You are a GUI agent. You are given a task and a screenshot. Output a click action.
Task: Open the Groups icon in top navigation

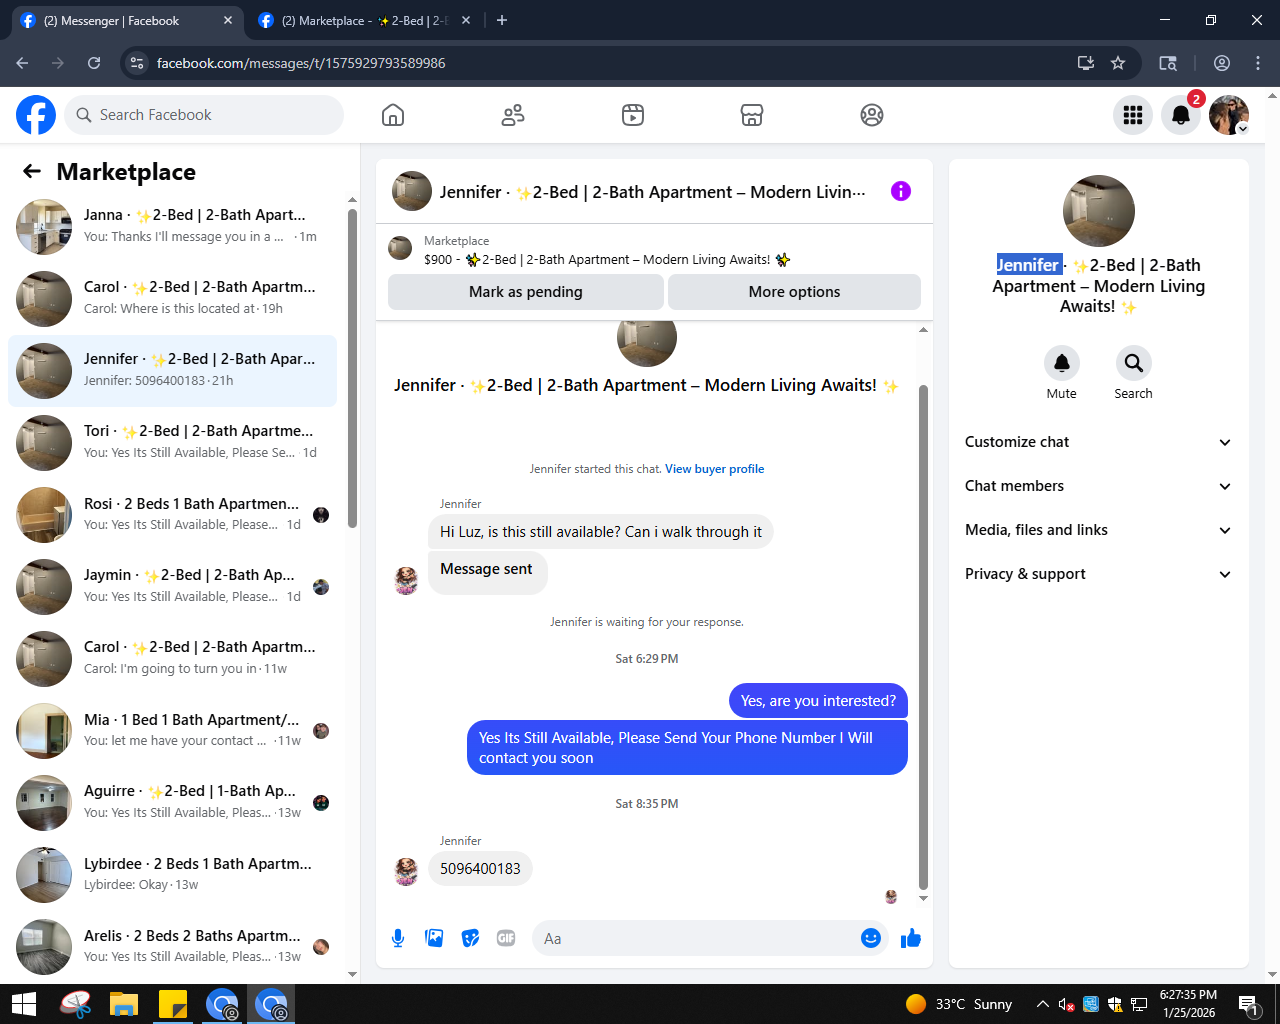click(872, 115)
